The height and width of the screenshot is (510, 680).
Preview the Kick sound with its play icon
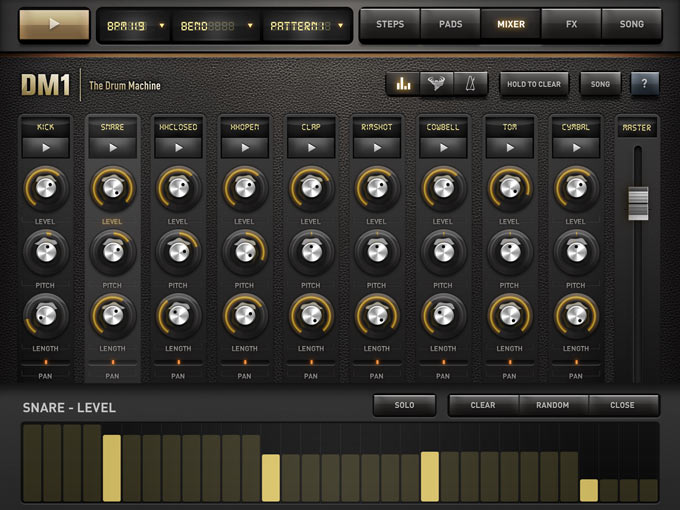click(x=46, y=147)
